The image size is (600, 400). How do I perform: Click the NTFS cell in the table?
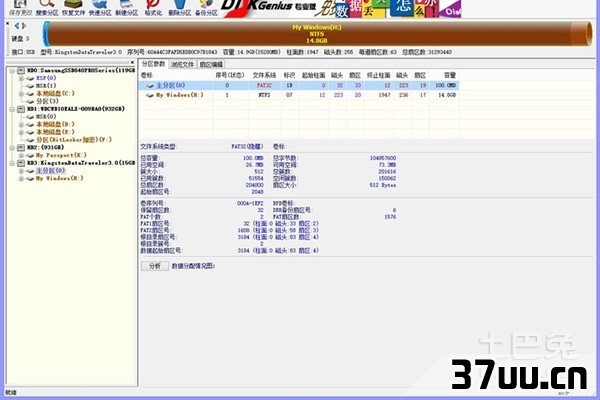point(264,95)
